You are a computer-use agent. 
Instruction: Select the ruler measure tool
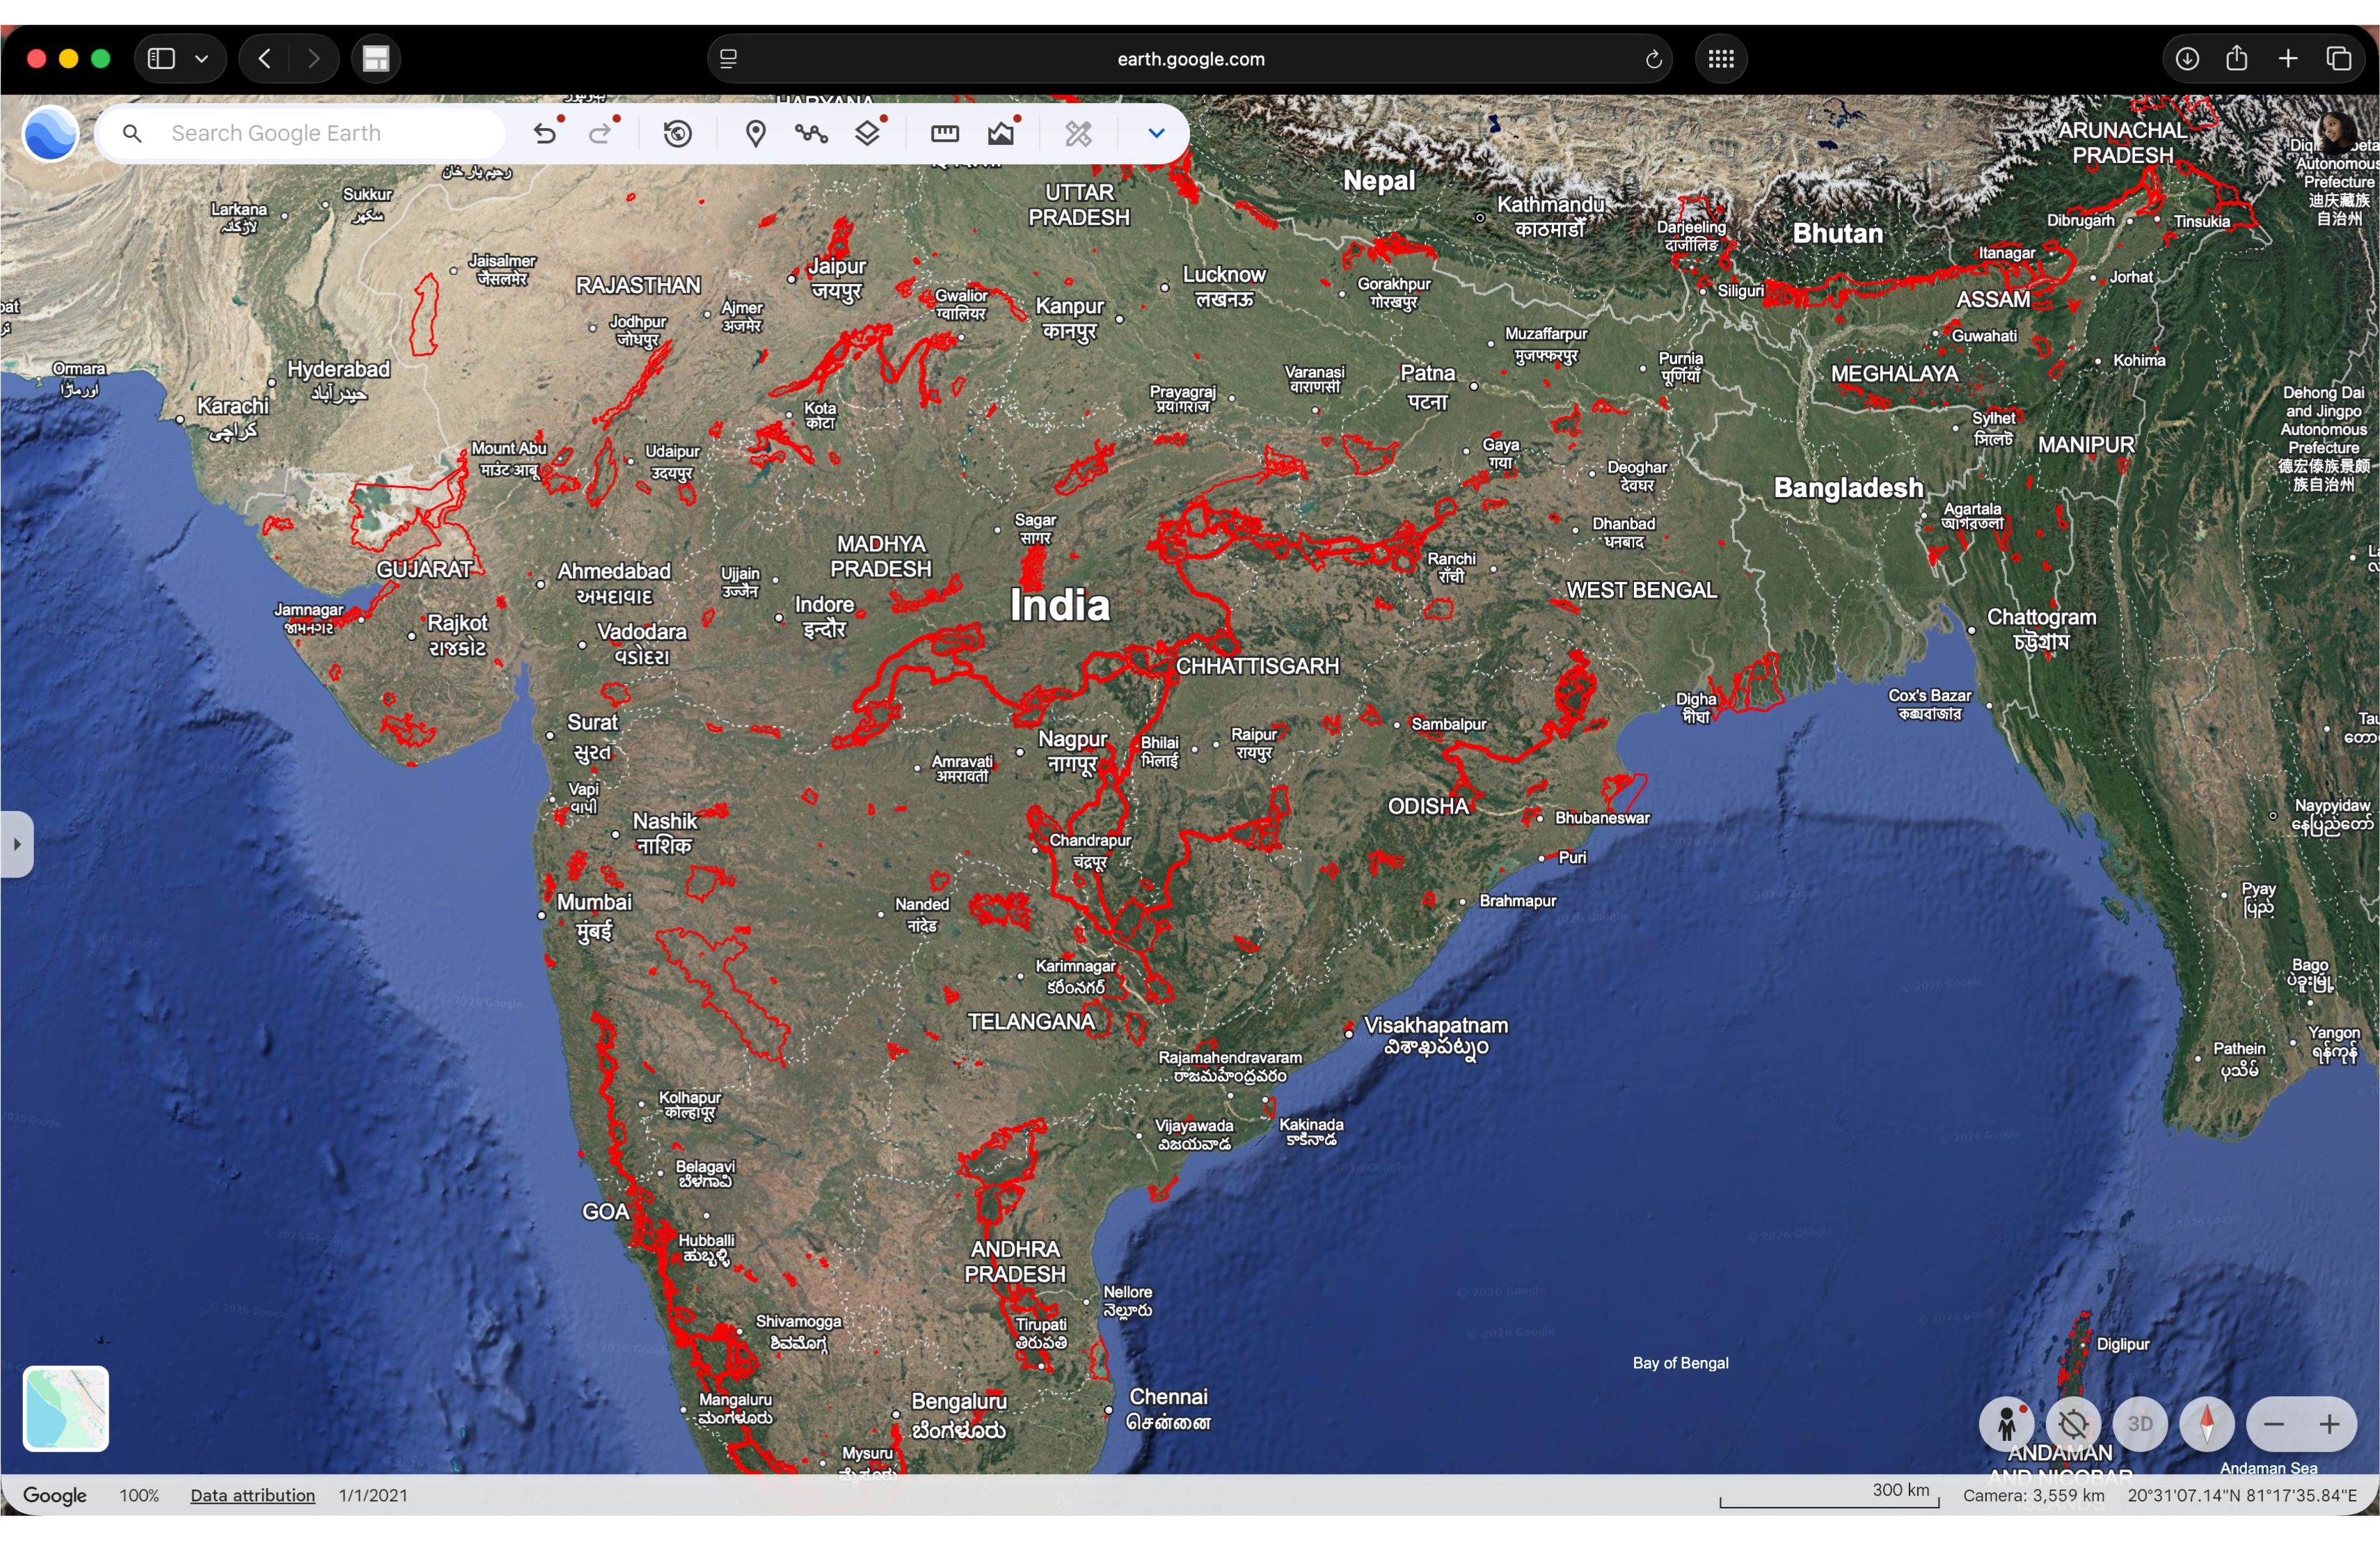(944, 133)
